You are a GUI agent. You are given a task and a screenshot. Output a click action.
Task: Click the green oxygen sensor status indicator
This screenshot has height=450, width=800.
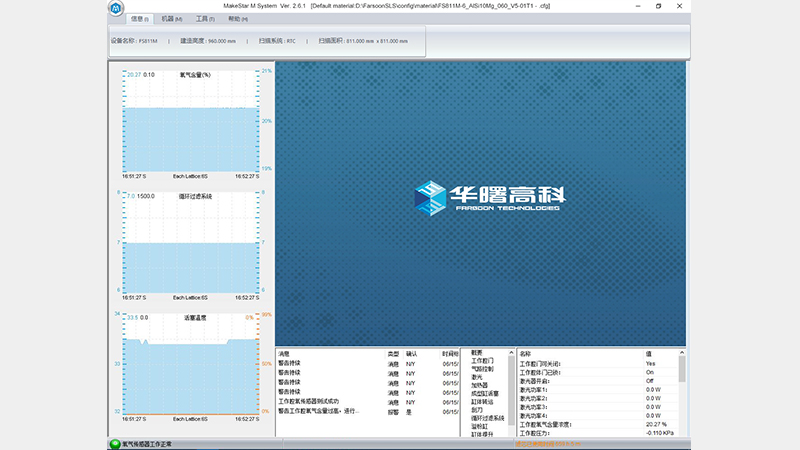(115, 444)
